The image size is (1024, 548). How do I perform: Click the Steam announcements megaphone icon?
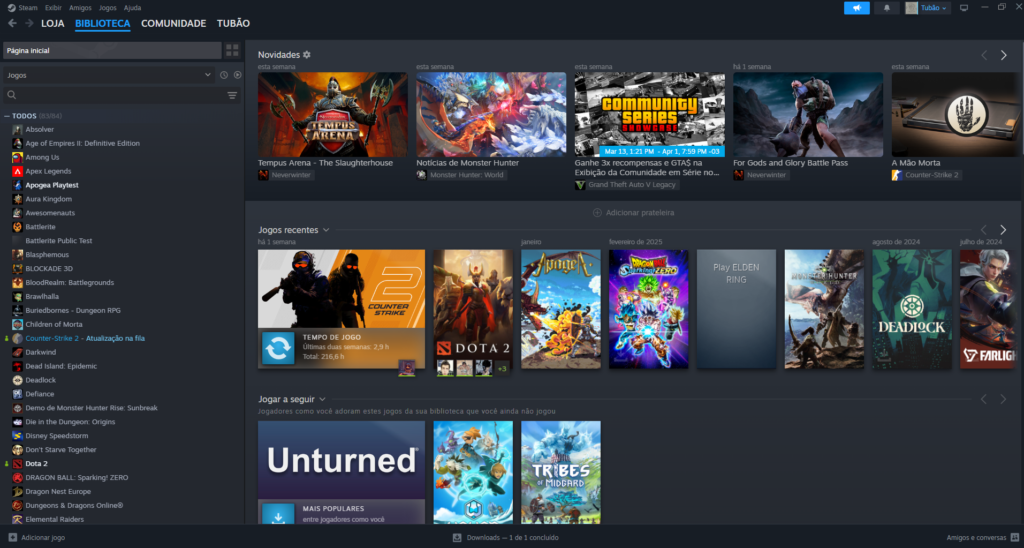click(x=856, y=8)
